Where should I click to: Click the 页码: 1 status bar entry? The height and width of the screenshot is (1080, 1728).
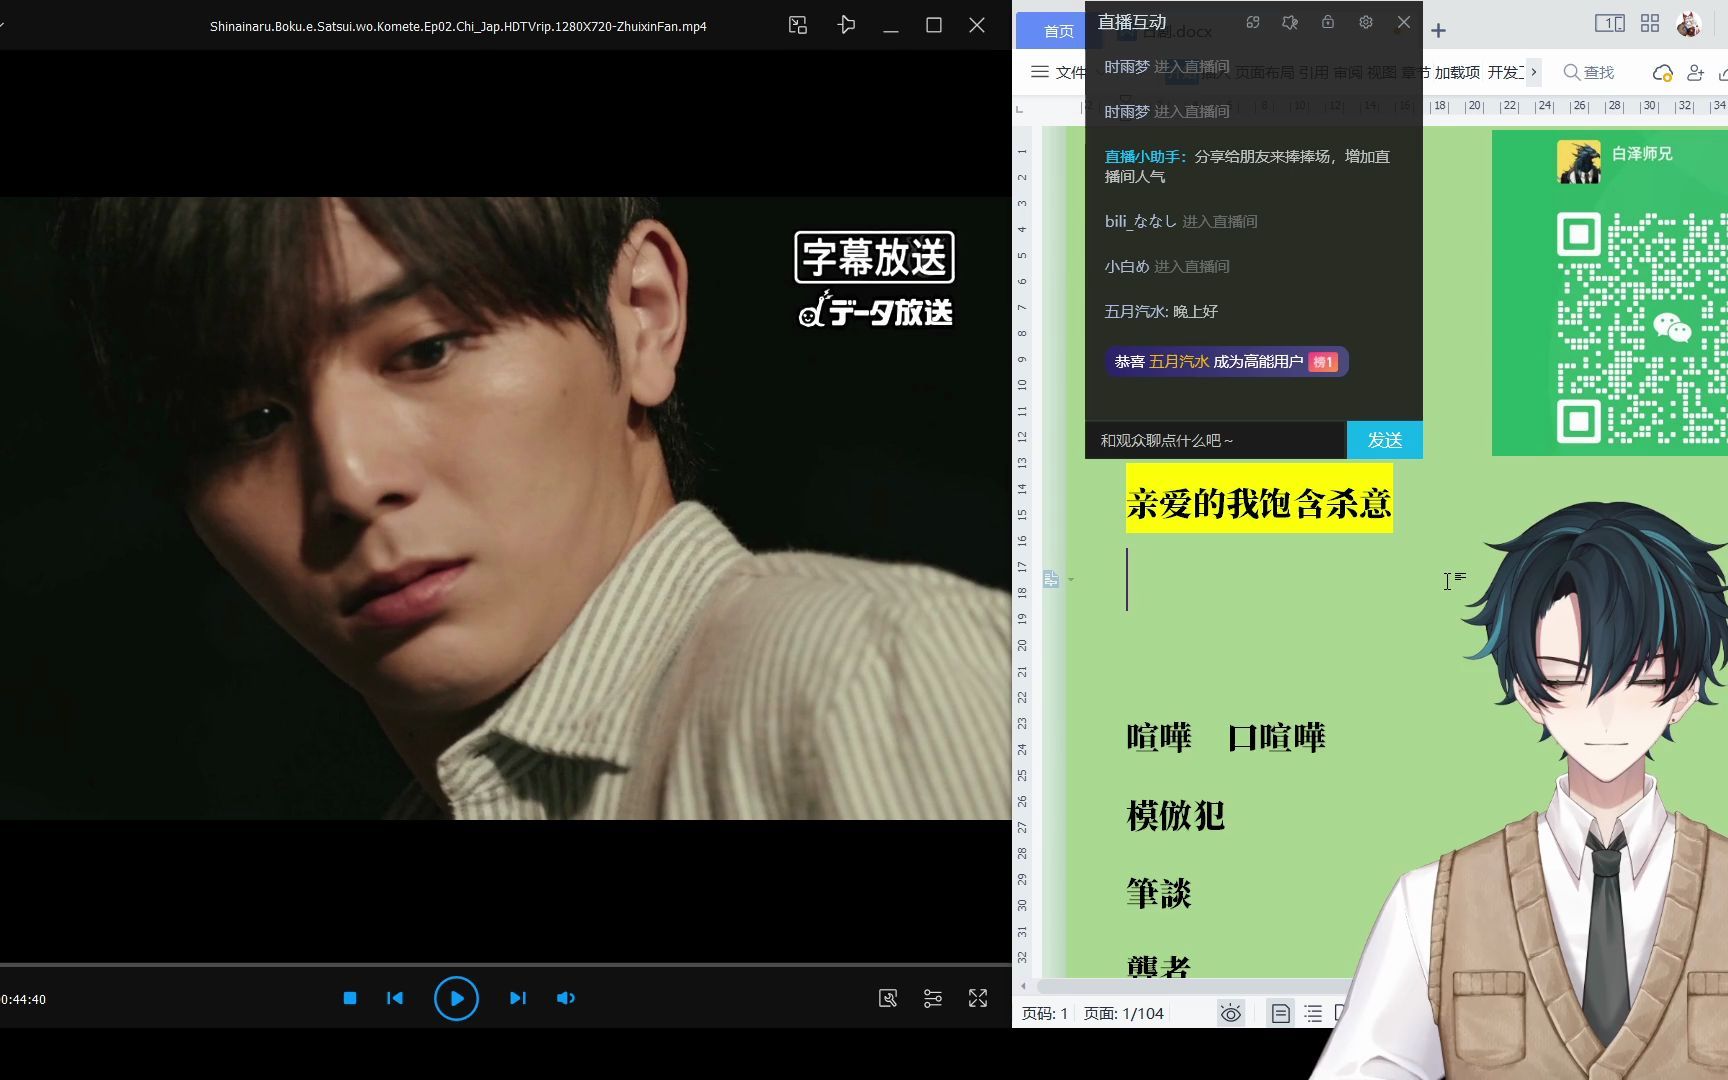click(x=1045, y=1013)
